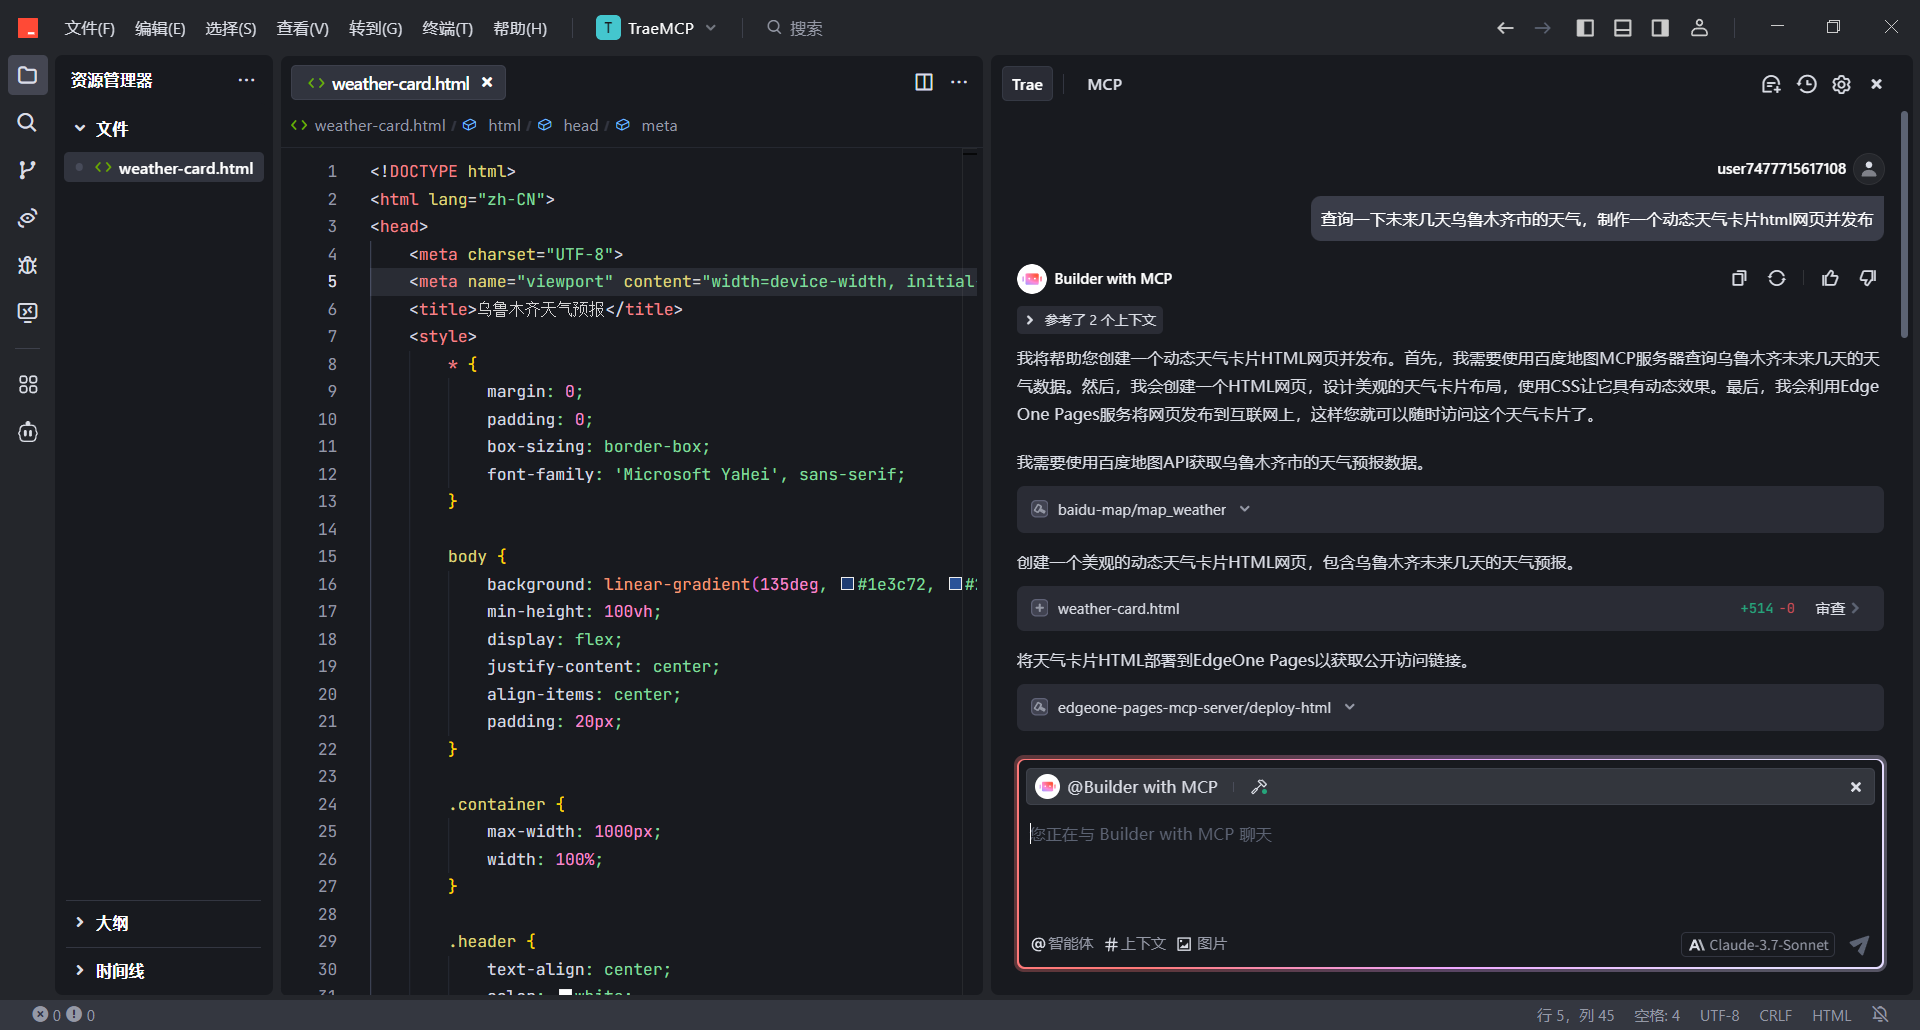The image size is (1920, 1030).
Task: Toggle the bottom panel layout icon
Action: point(1623,28)
